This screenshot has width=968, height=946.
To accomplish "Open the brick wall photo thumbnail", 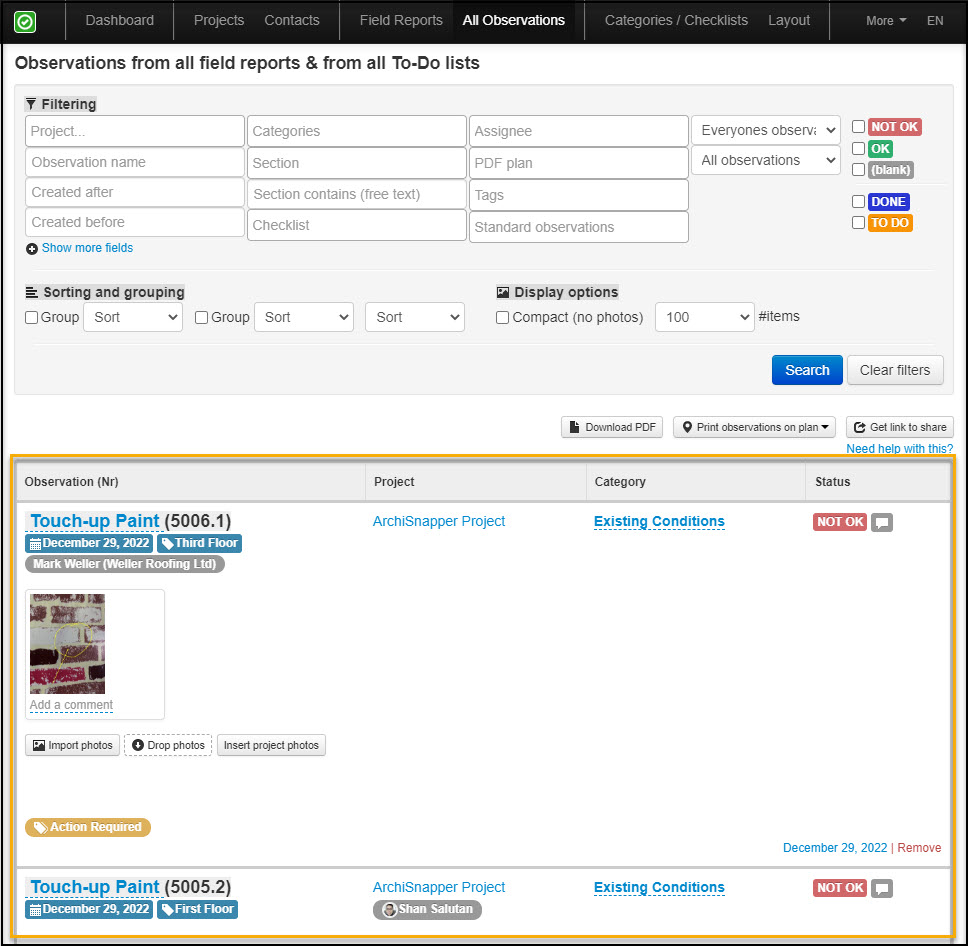I will pyautogui.click(x=67, y=644).
